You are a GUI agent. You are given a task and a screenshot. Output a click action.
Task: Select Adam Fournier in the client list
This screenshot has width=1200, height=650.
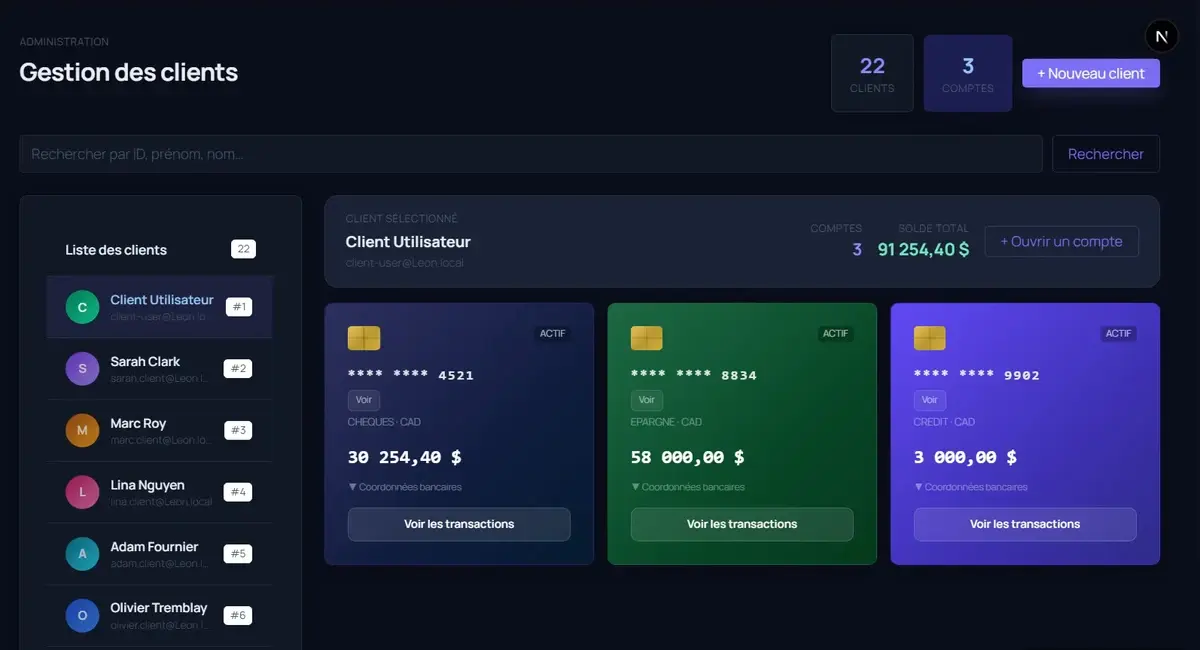point(160,554)
